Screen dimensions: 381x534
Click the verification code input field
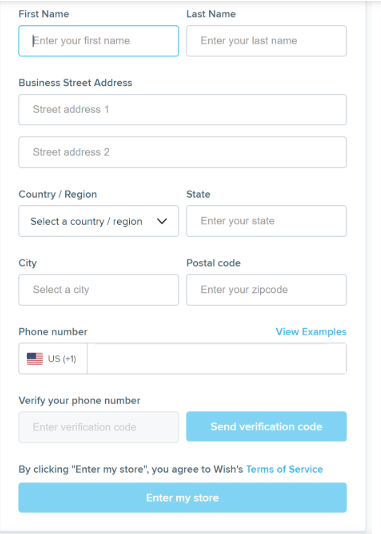(x=98, y=427)
